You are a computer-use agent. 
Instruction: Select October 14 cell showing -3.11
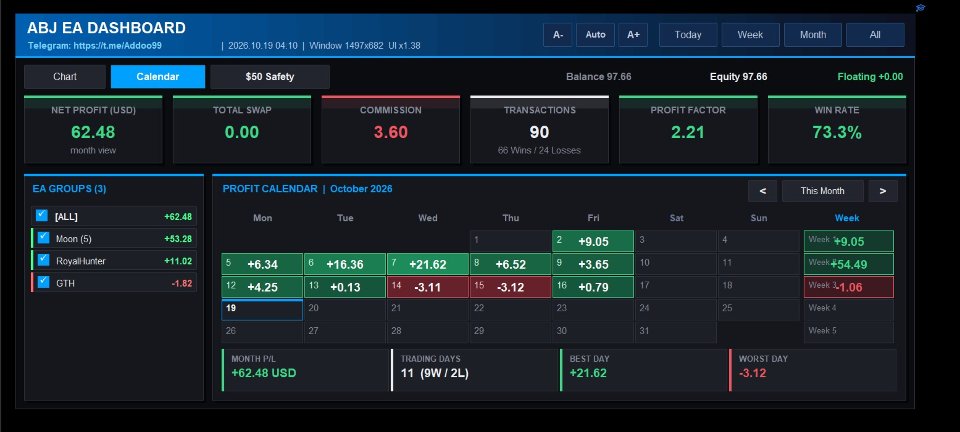(427, 287)
